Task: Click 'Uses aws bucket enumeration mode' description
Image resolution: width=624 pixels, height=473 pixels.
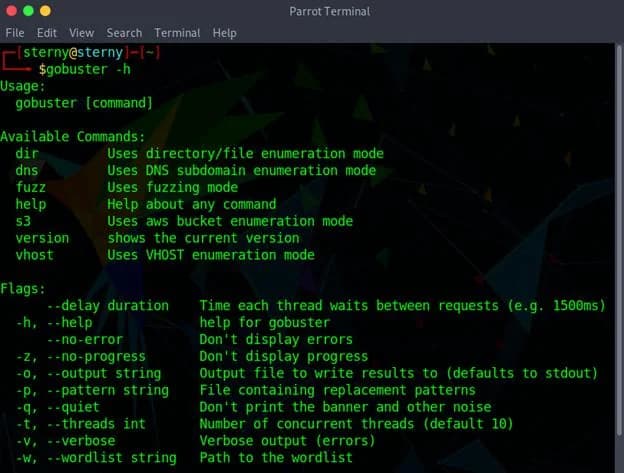Action: 230,221
